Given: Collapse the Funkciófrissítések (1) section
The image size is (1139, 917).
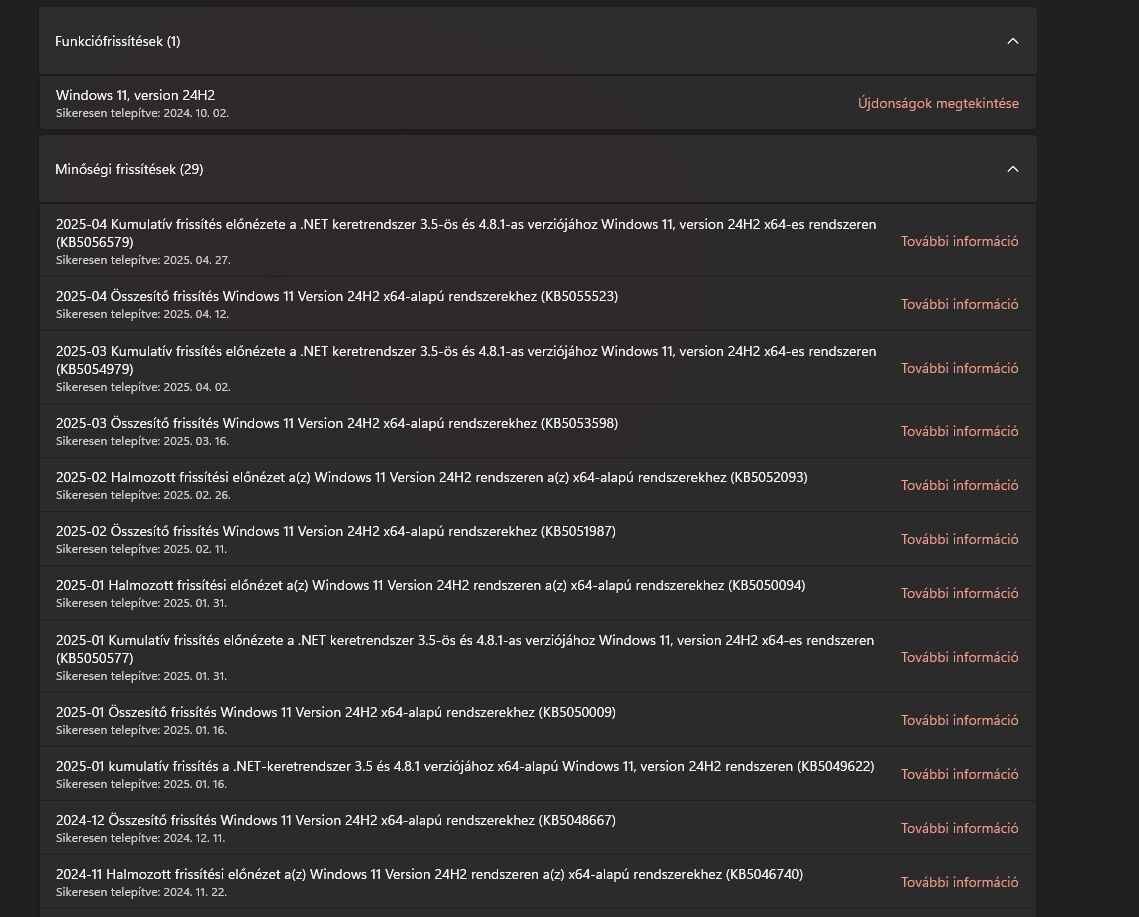Looking at the screenshot, I should [x=1013, y=41].
